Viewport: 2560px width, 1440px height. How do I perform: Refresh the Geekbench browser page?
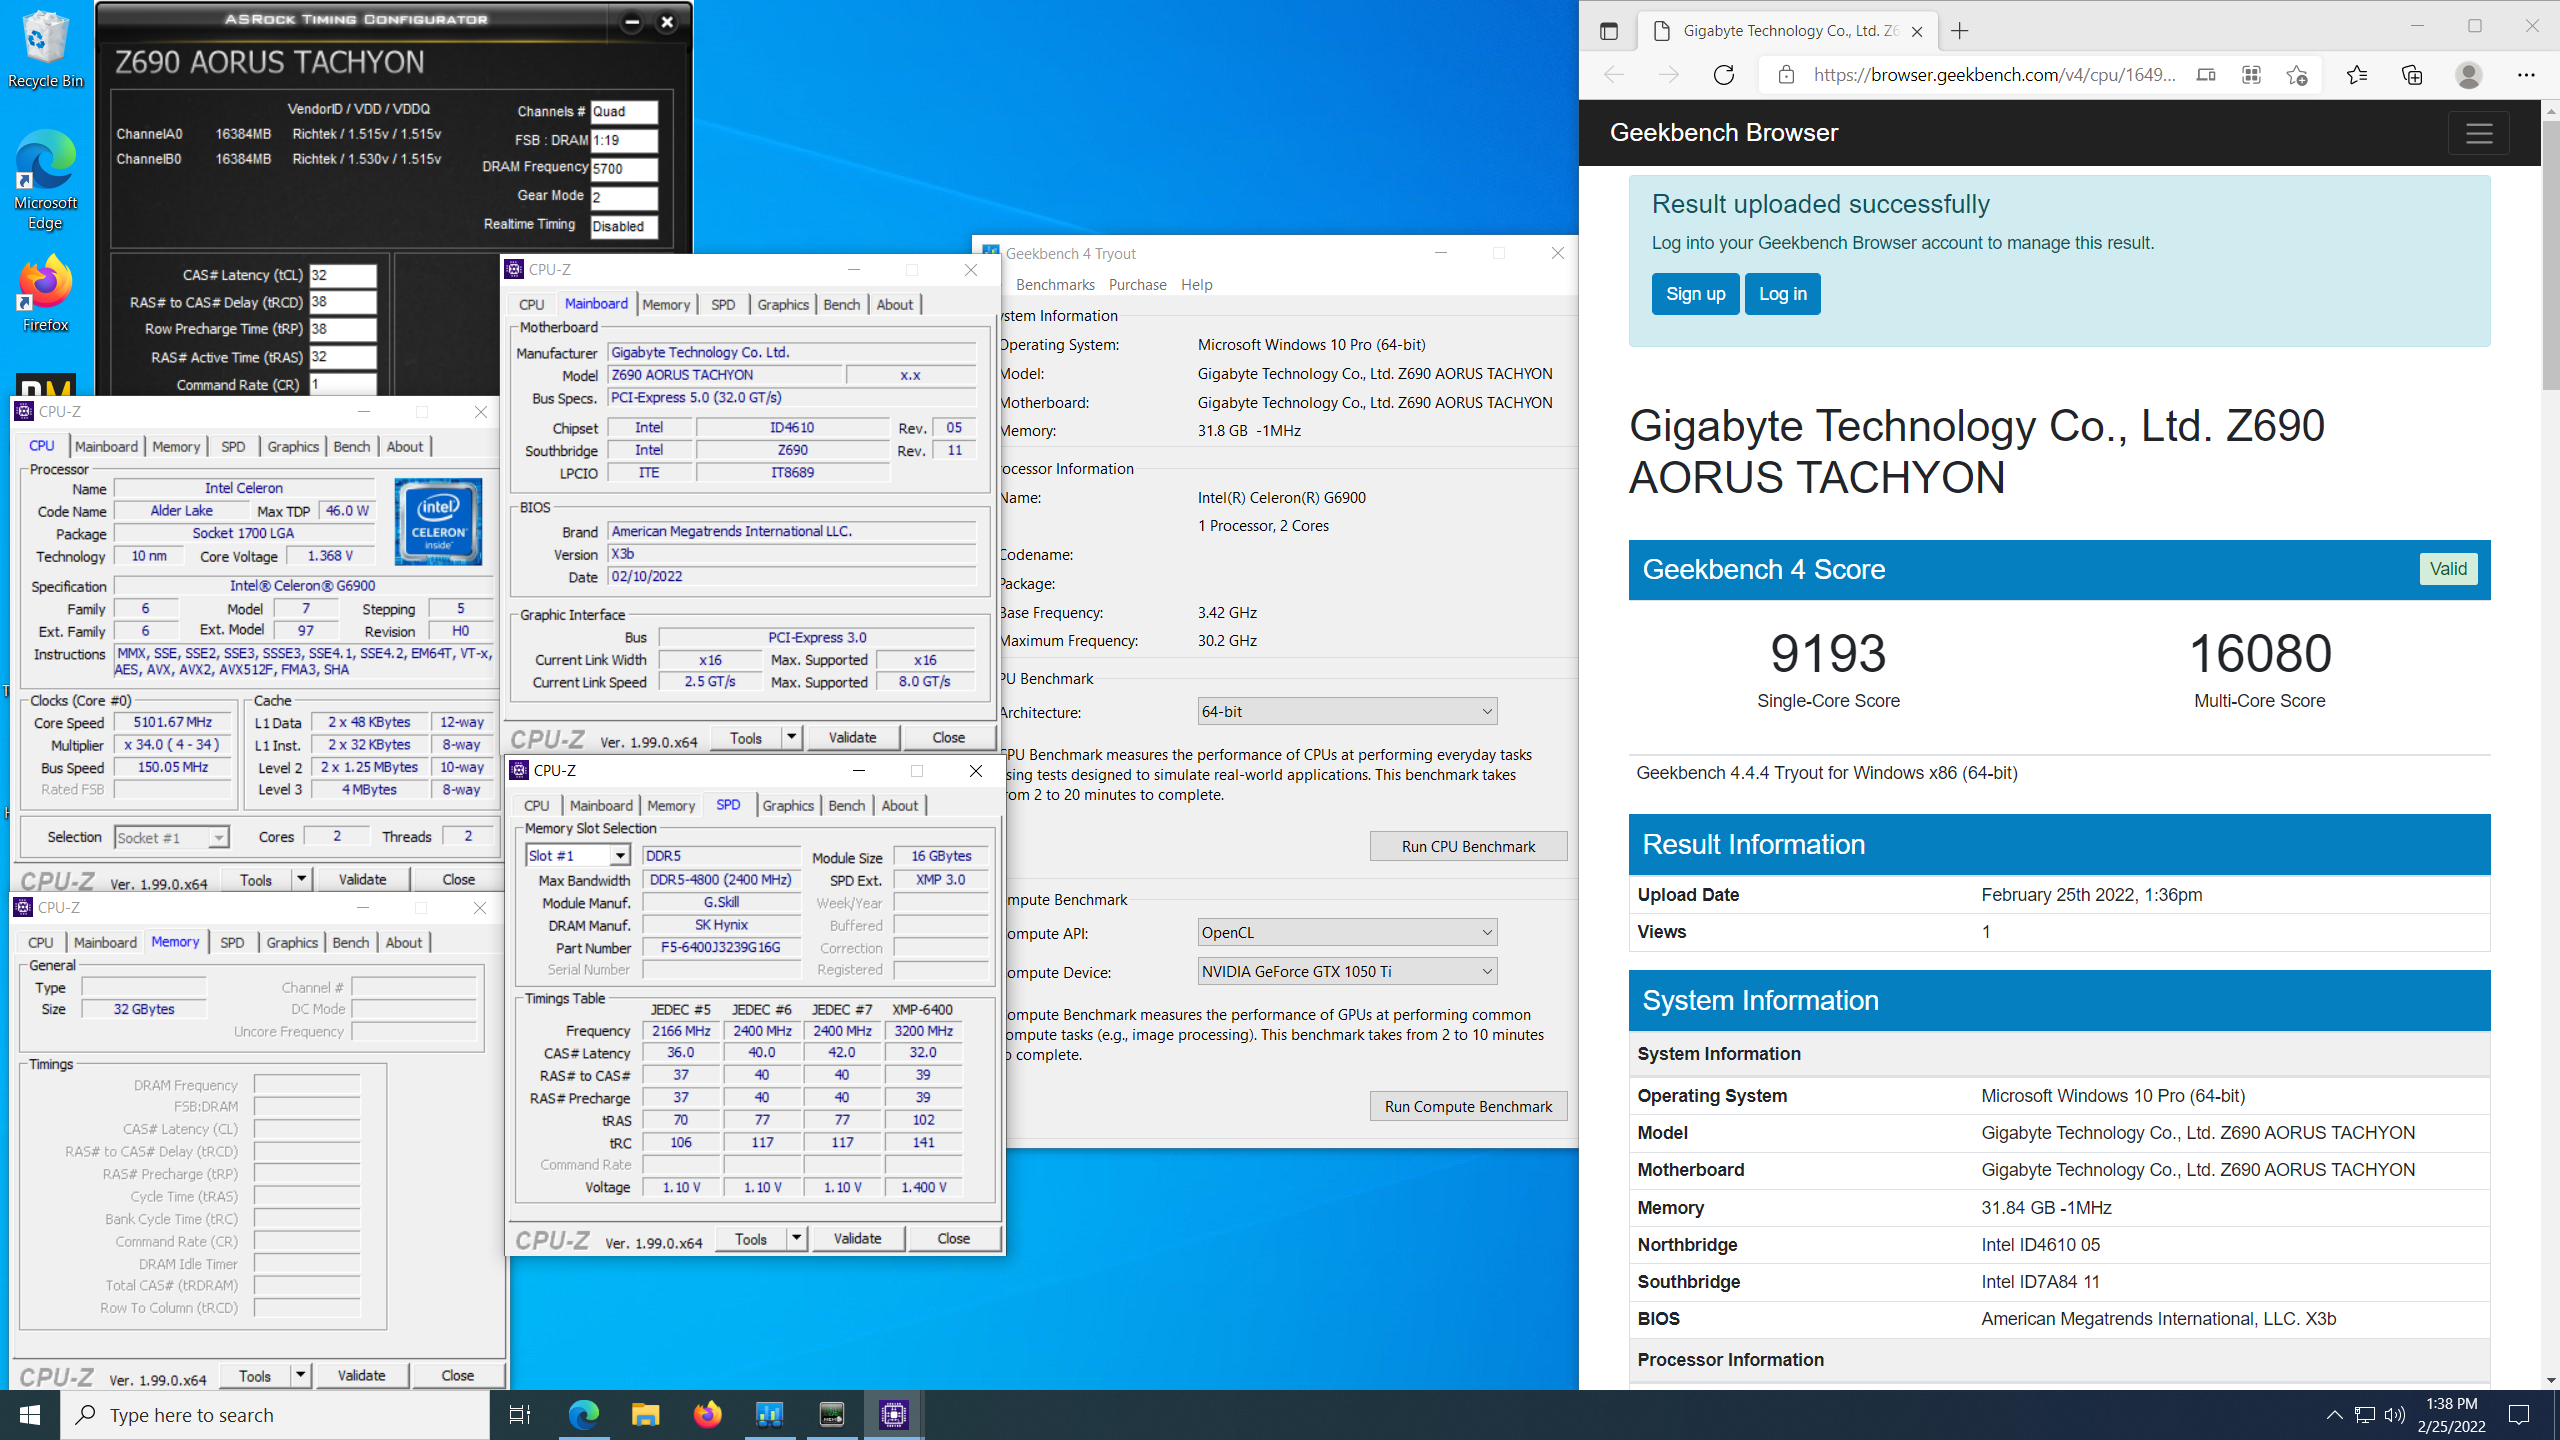click(x=1723, y=75)
